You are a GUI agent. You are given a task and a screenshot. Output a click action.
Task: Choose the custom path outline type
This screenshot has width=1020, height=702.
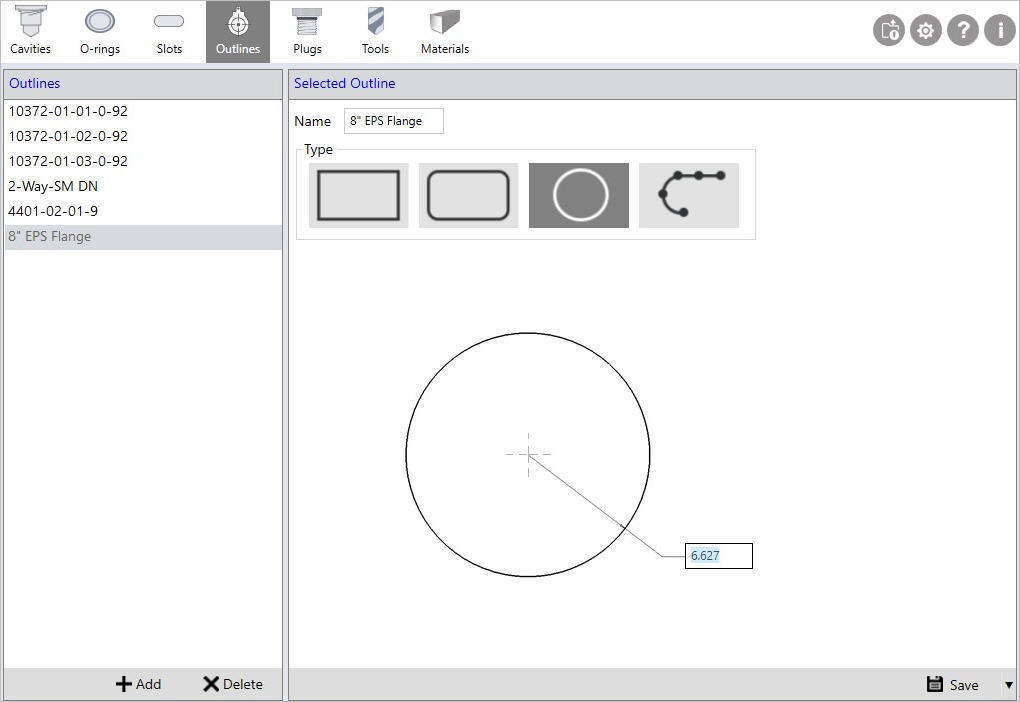point(689,195)
